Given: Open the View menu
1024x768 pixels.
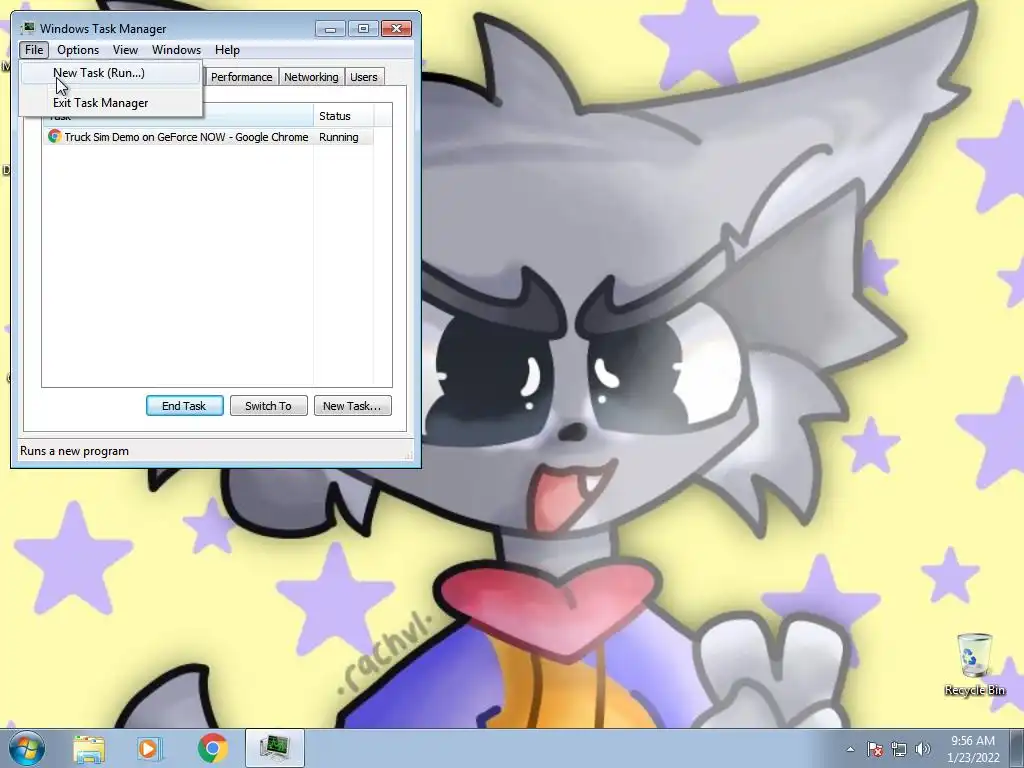Looking at the screenshot, I should click(125, 50).
